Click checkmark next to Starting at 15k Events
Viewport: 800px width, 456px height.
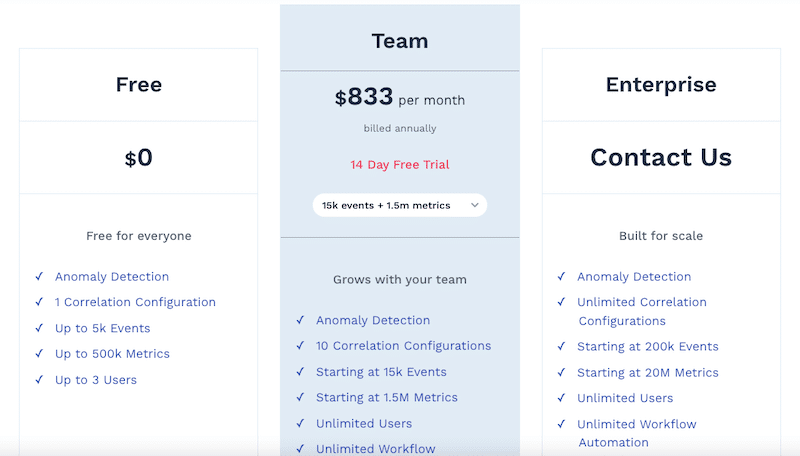click(x=300, y=372)
